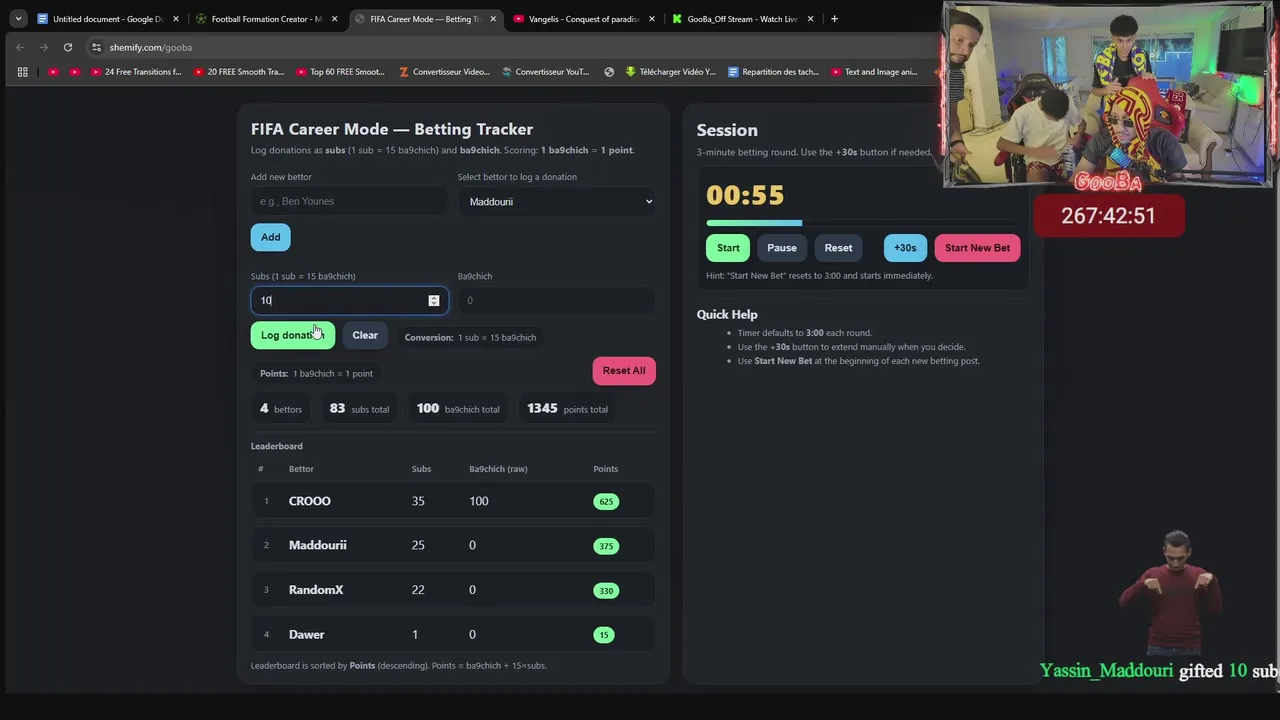Open the 20 FREE Smooth Tra... bookmark
Image resolution: width=1280 pixels, height=720 pixels.
pos(239,72)
